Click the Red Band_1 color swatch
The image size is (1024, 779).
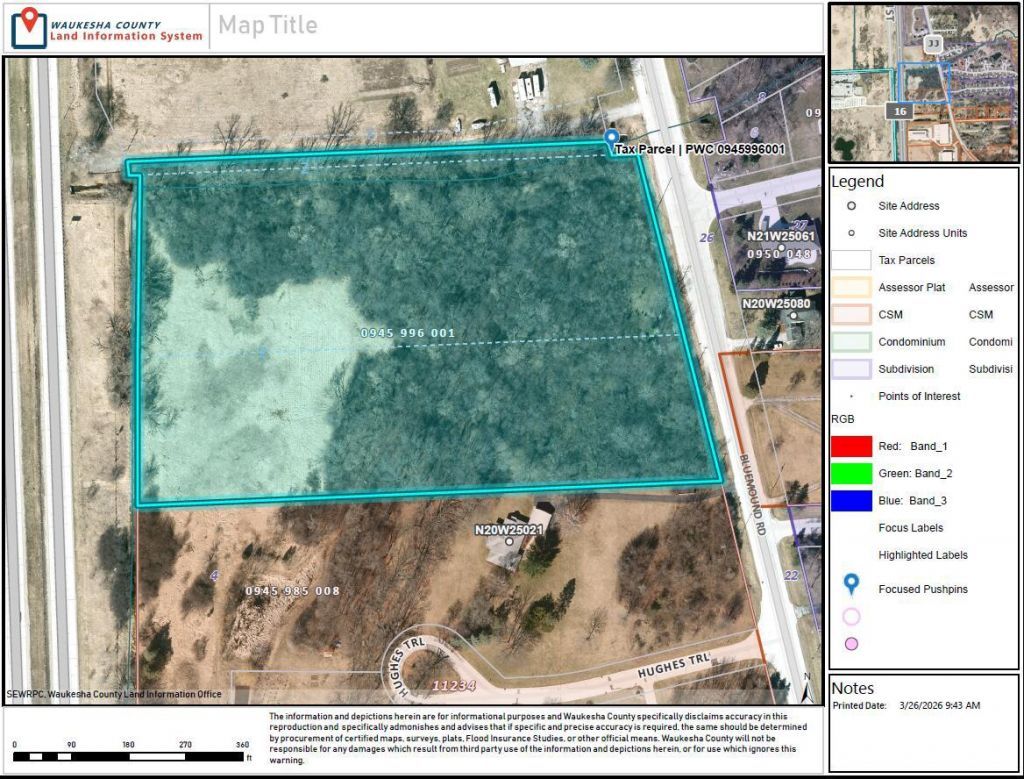[851, 445]
